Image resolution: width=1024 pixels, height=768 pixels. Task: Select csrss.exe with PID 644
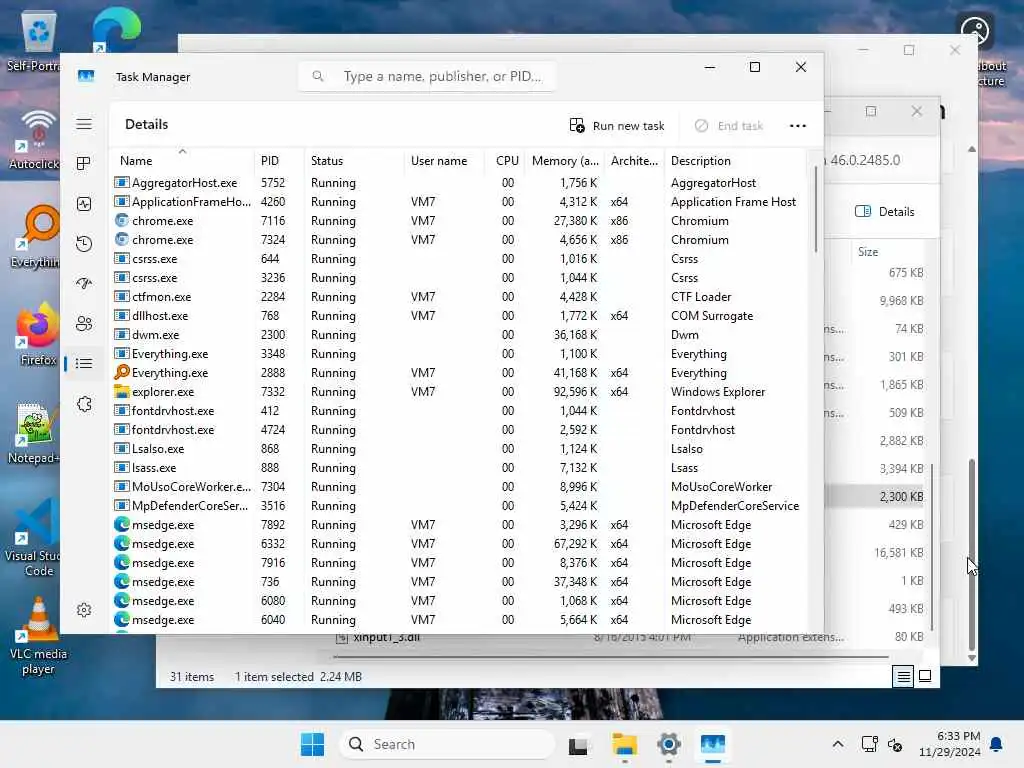(x=460, y=259)
